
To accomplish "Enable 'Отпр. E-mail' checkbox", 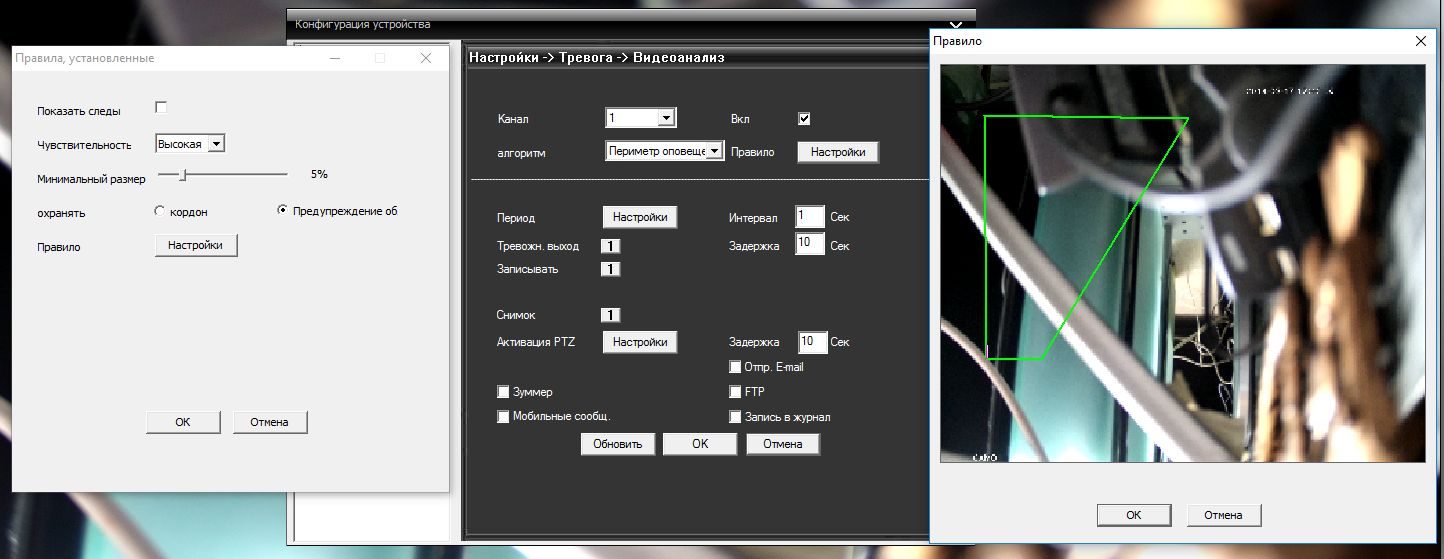I will tap(736, 367).
